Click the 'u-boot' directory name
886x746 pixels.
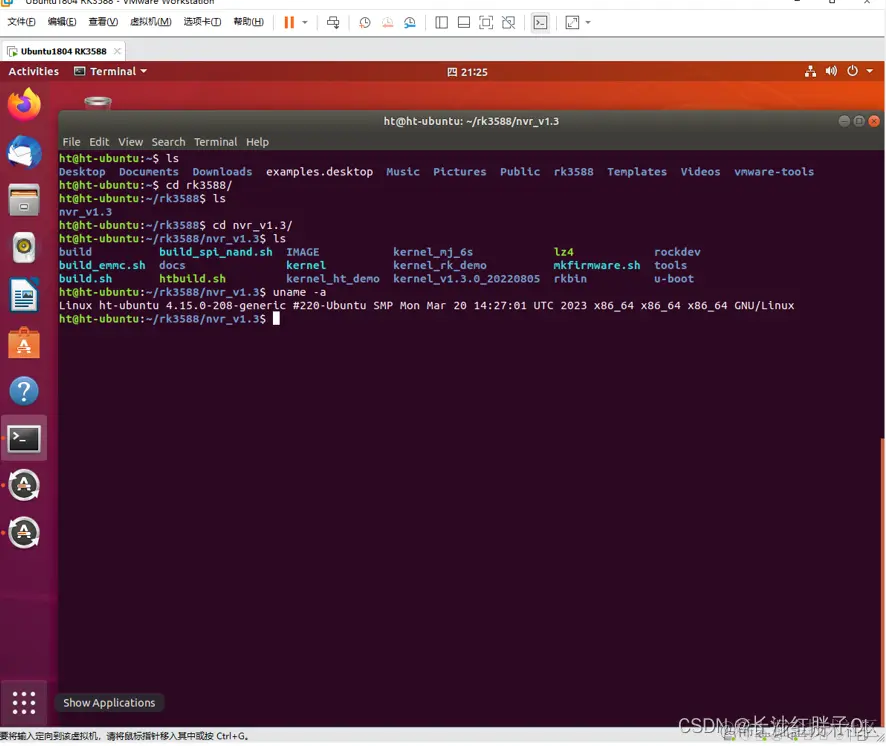[674, 279]
